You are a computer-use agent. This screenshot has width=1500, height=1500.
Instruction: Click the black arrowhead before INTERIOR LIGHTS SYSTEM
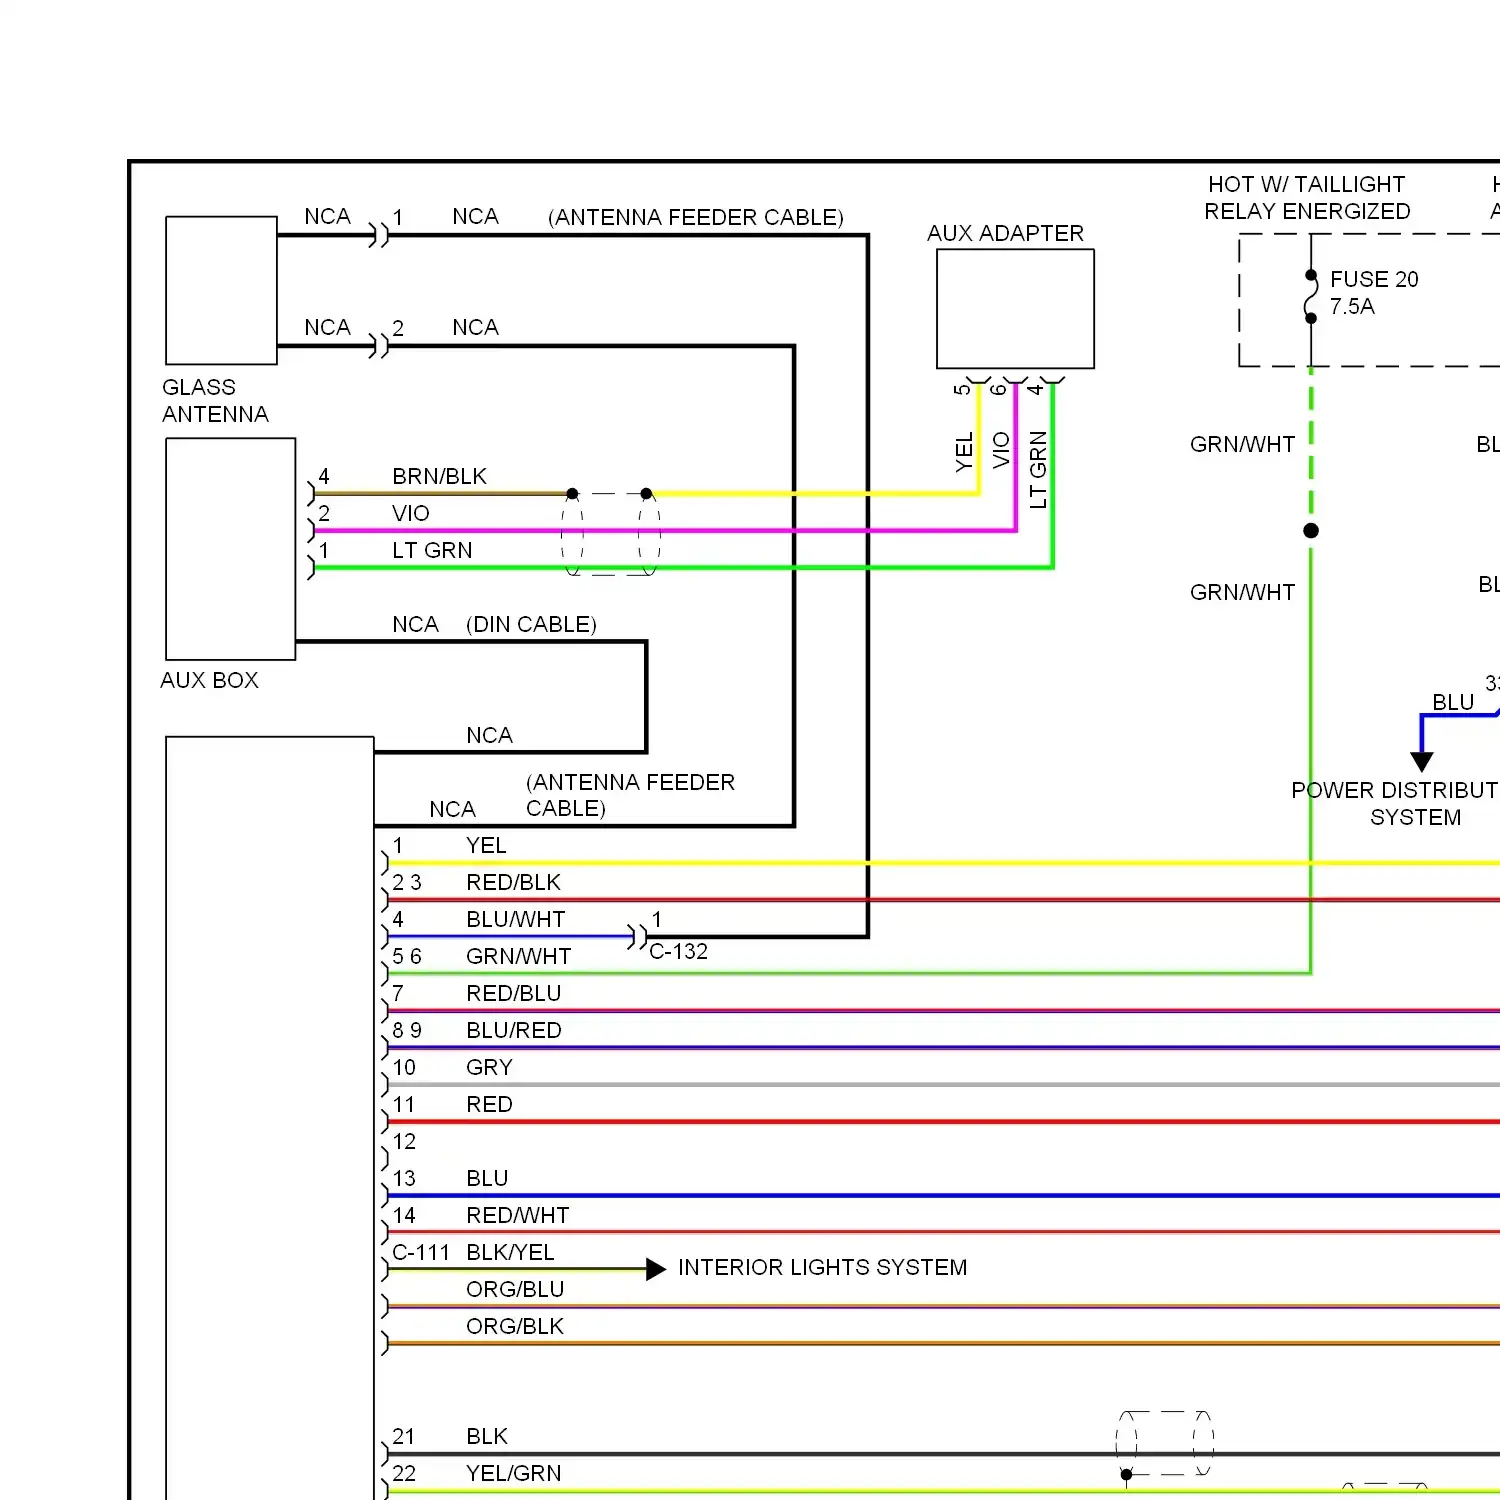point(656,1269)
